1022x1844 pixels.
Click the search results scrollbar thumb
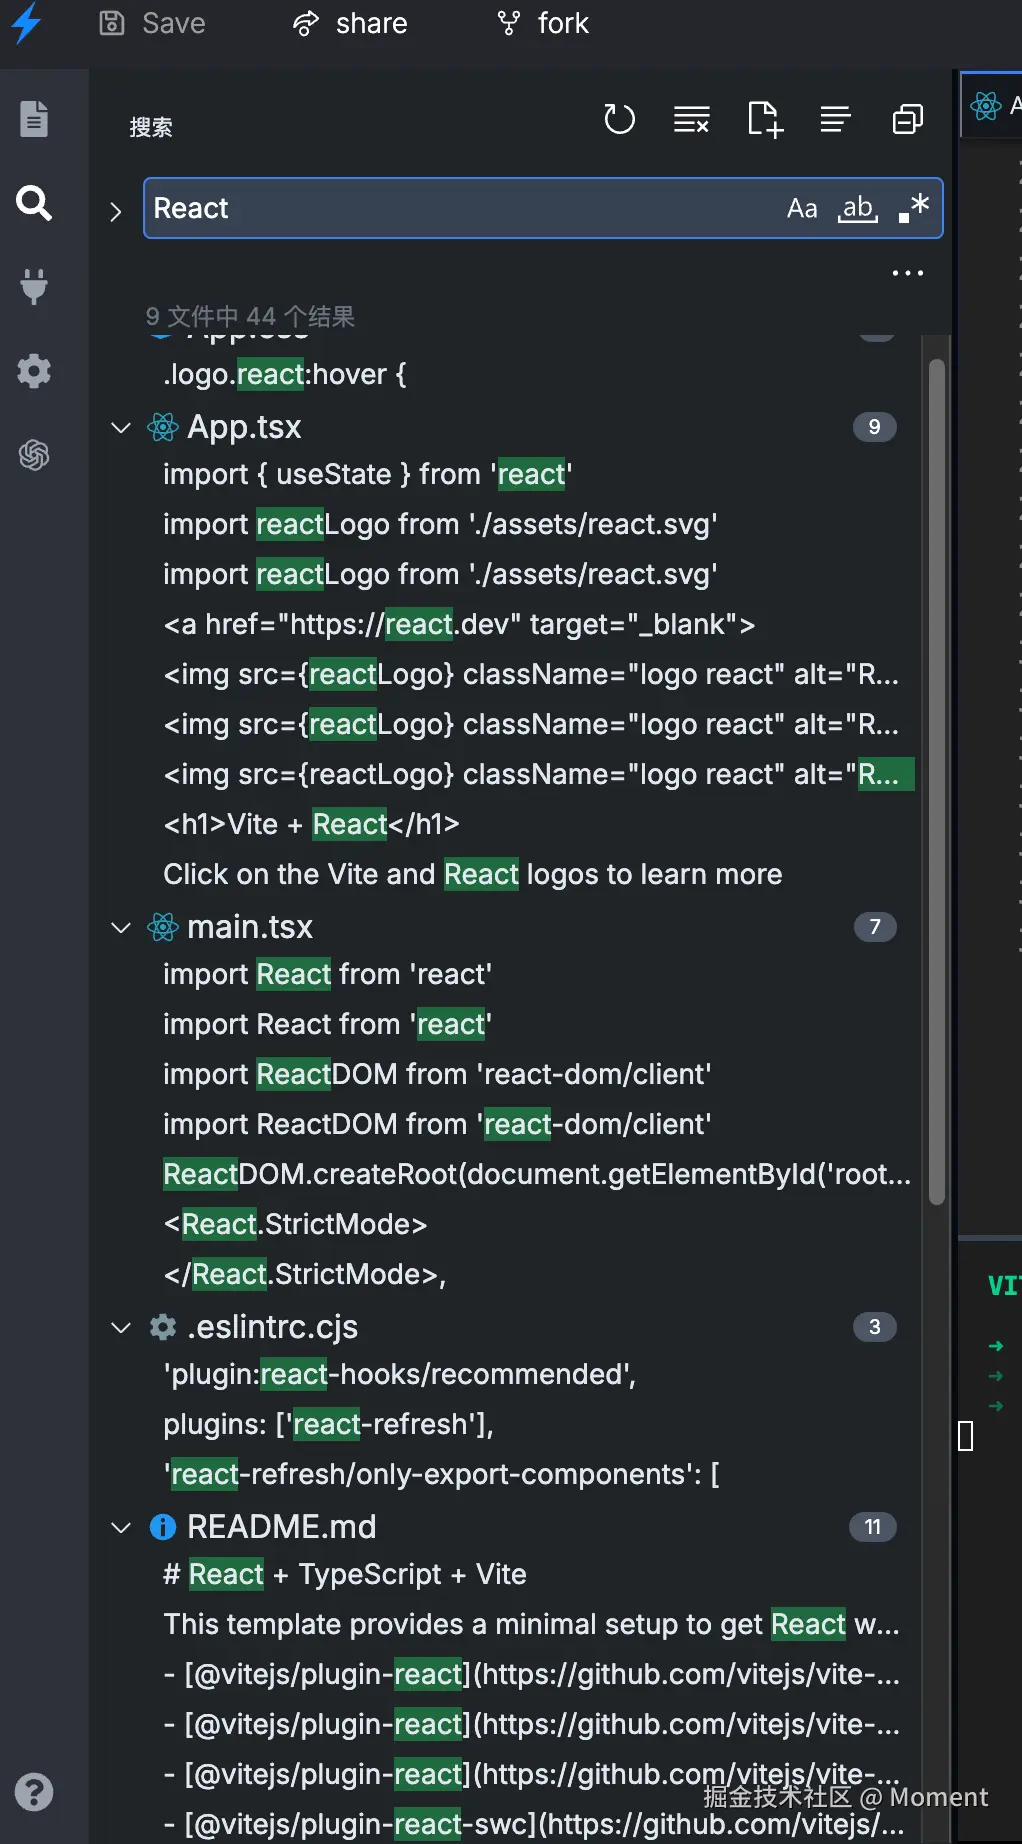[936, 782]
